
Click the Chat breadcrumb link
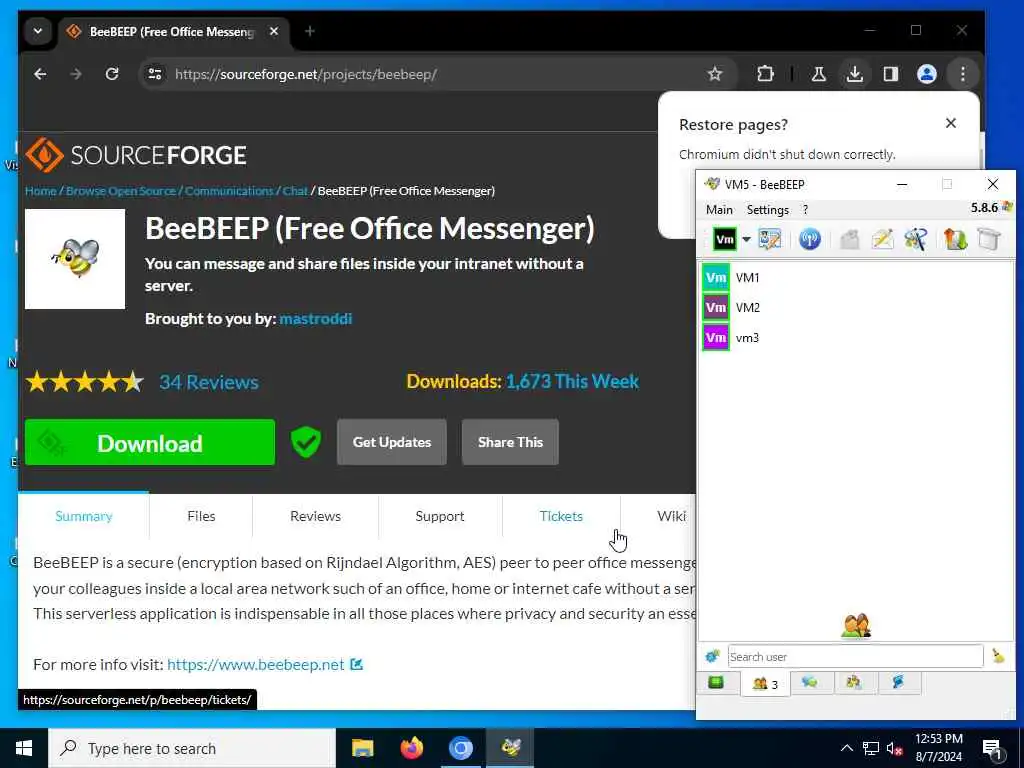tap(295, 191)
